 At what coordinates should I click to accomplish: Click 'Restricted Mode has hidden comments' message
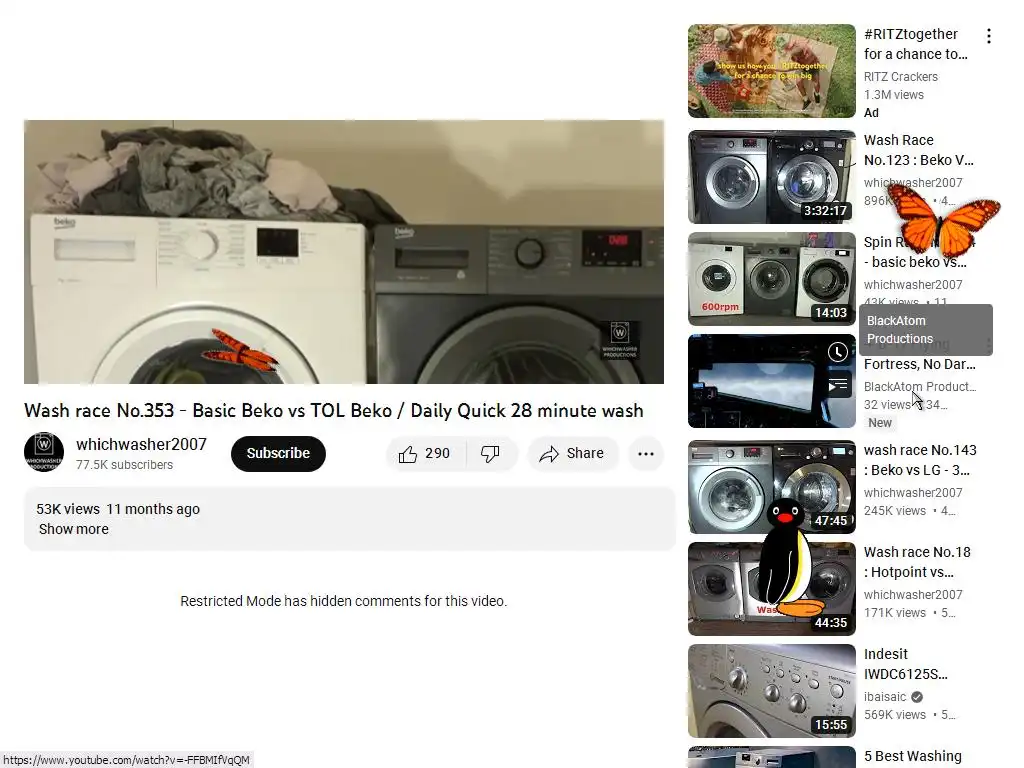point(344,601)
